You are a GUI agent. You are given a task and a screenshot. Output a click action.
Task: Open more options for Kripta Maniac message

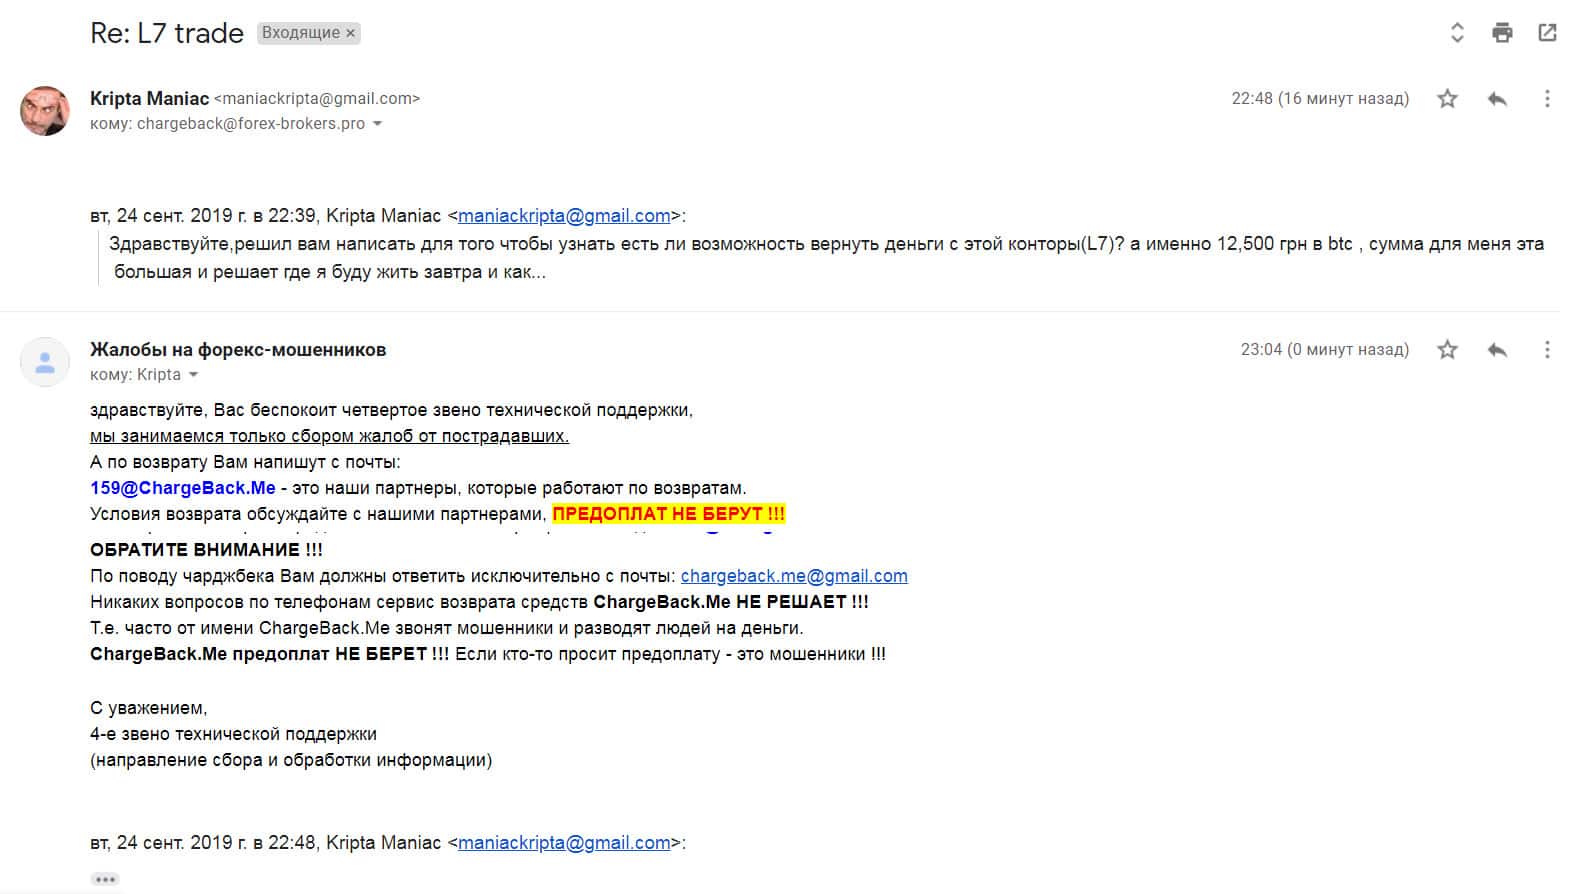(1547, 98)
